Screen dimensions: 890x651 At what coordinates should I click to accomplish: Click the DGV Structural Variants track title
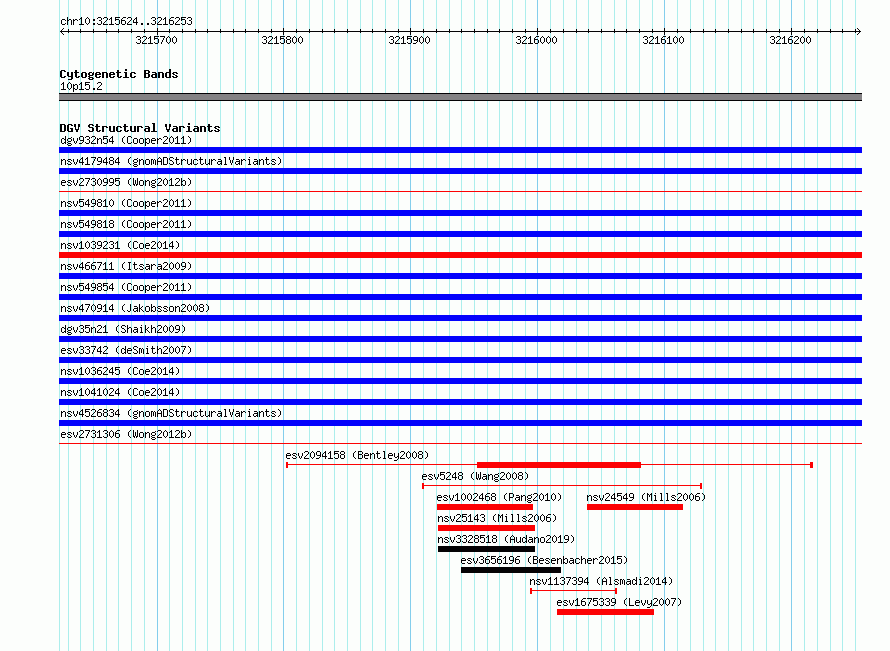pyautogui.click(x=140, y=128)
